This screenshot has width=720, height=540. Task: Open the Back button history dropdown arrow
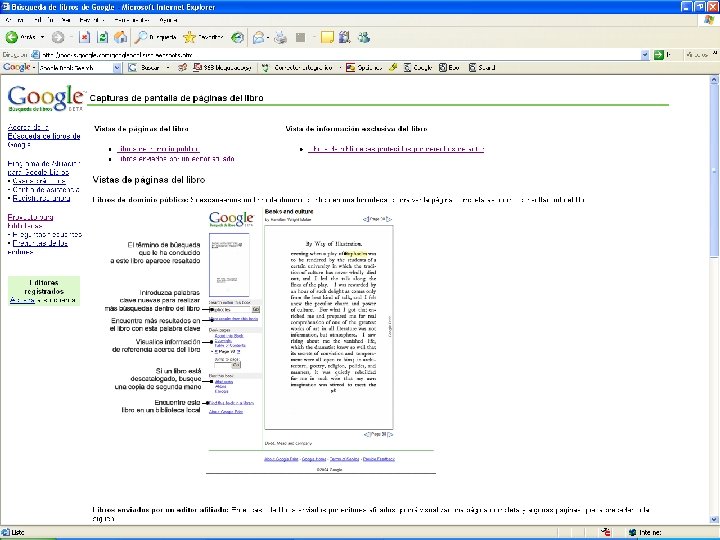click(43, 37)
